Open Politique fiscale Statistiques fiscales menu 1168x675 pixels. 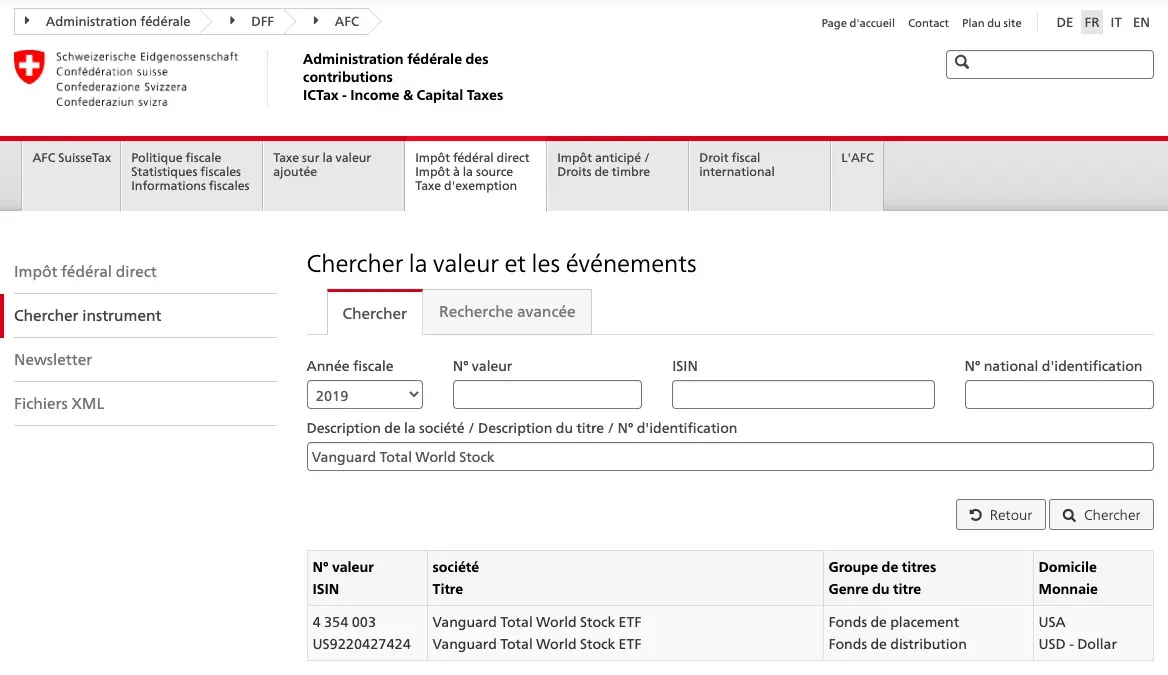pos(191,176)
